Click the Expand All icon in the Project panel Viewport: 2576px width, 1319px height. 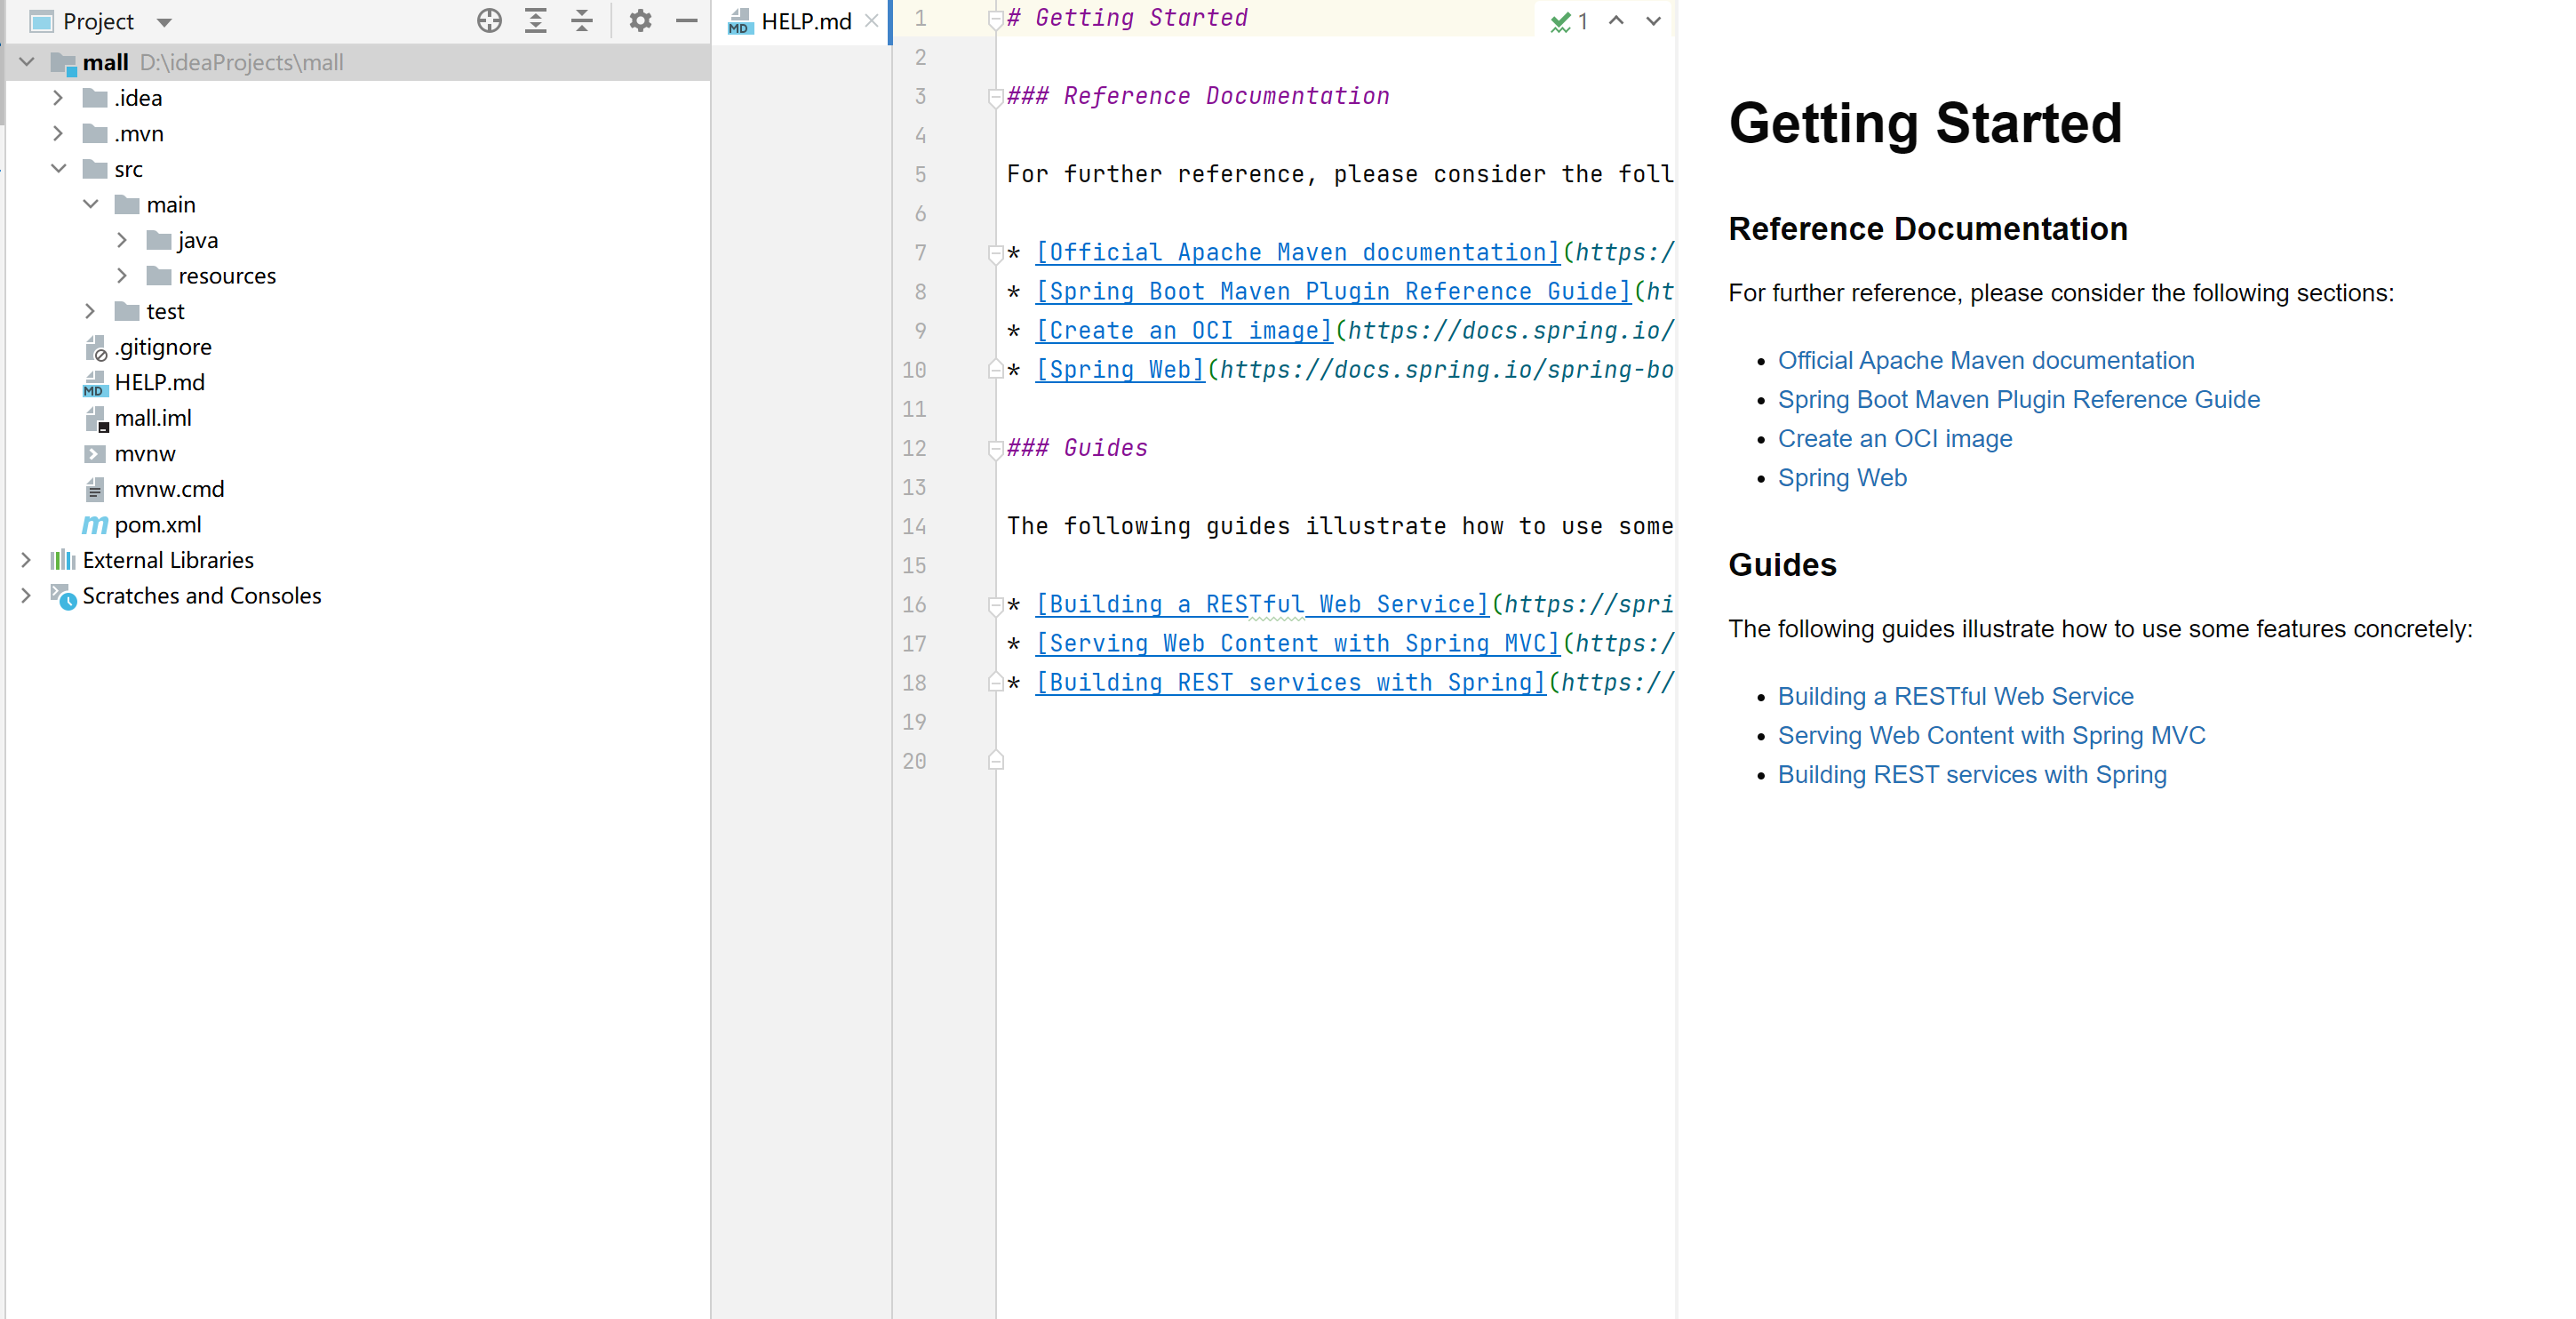536,21
